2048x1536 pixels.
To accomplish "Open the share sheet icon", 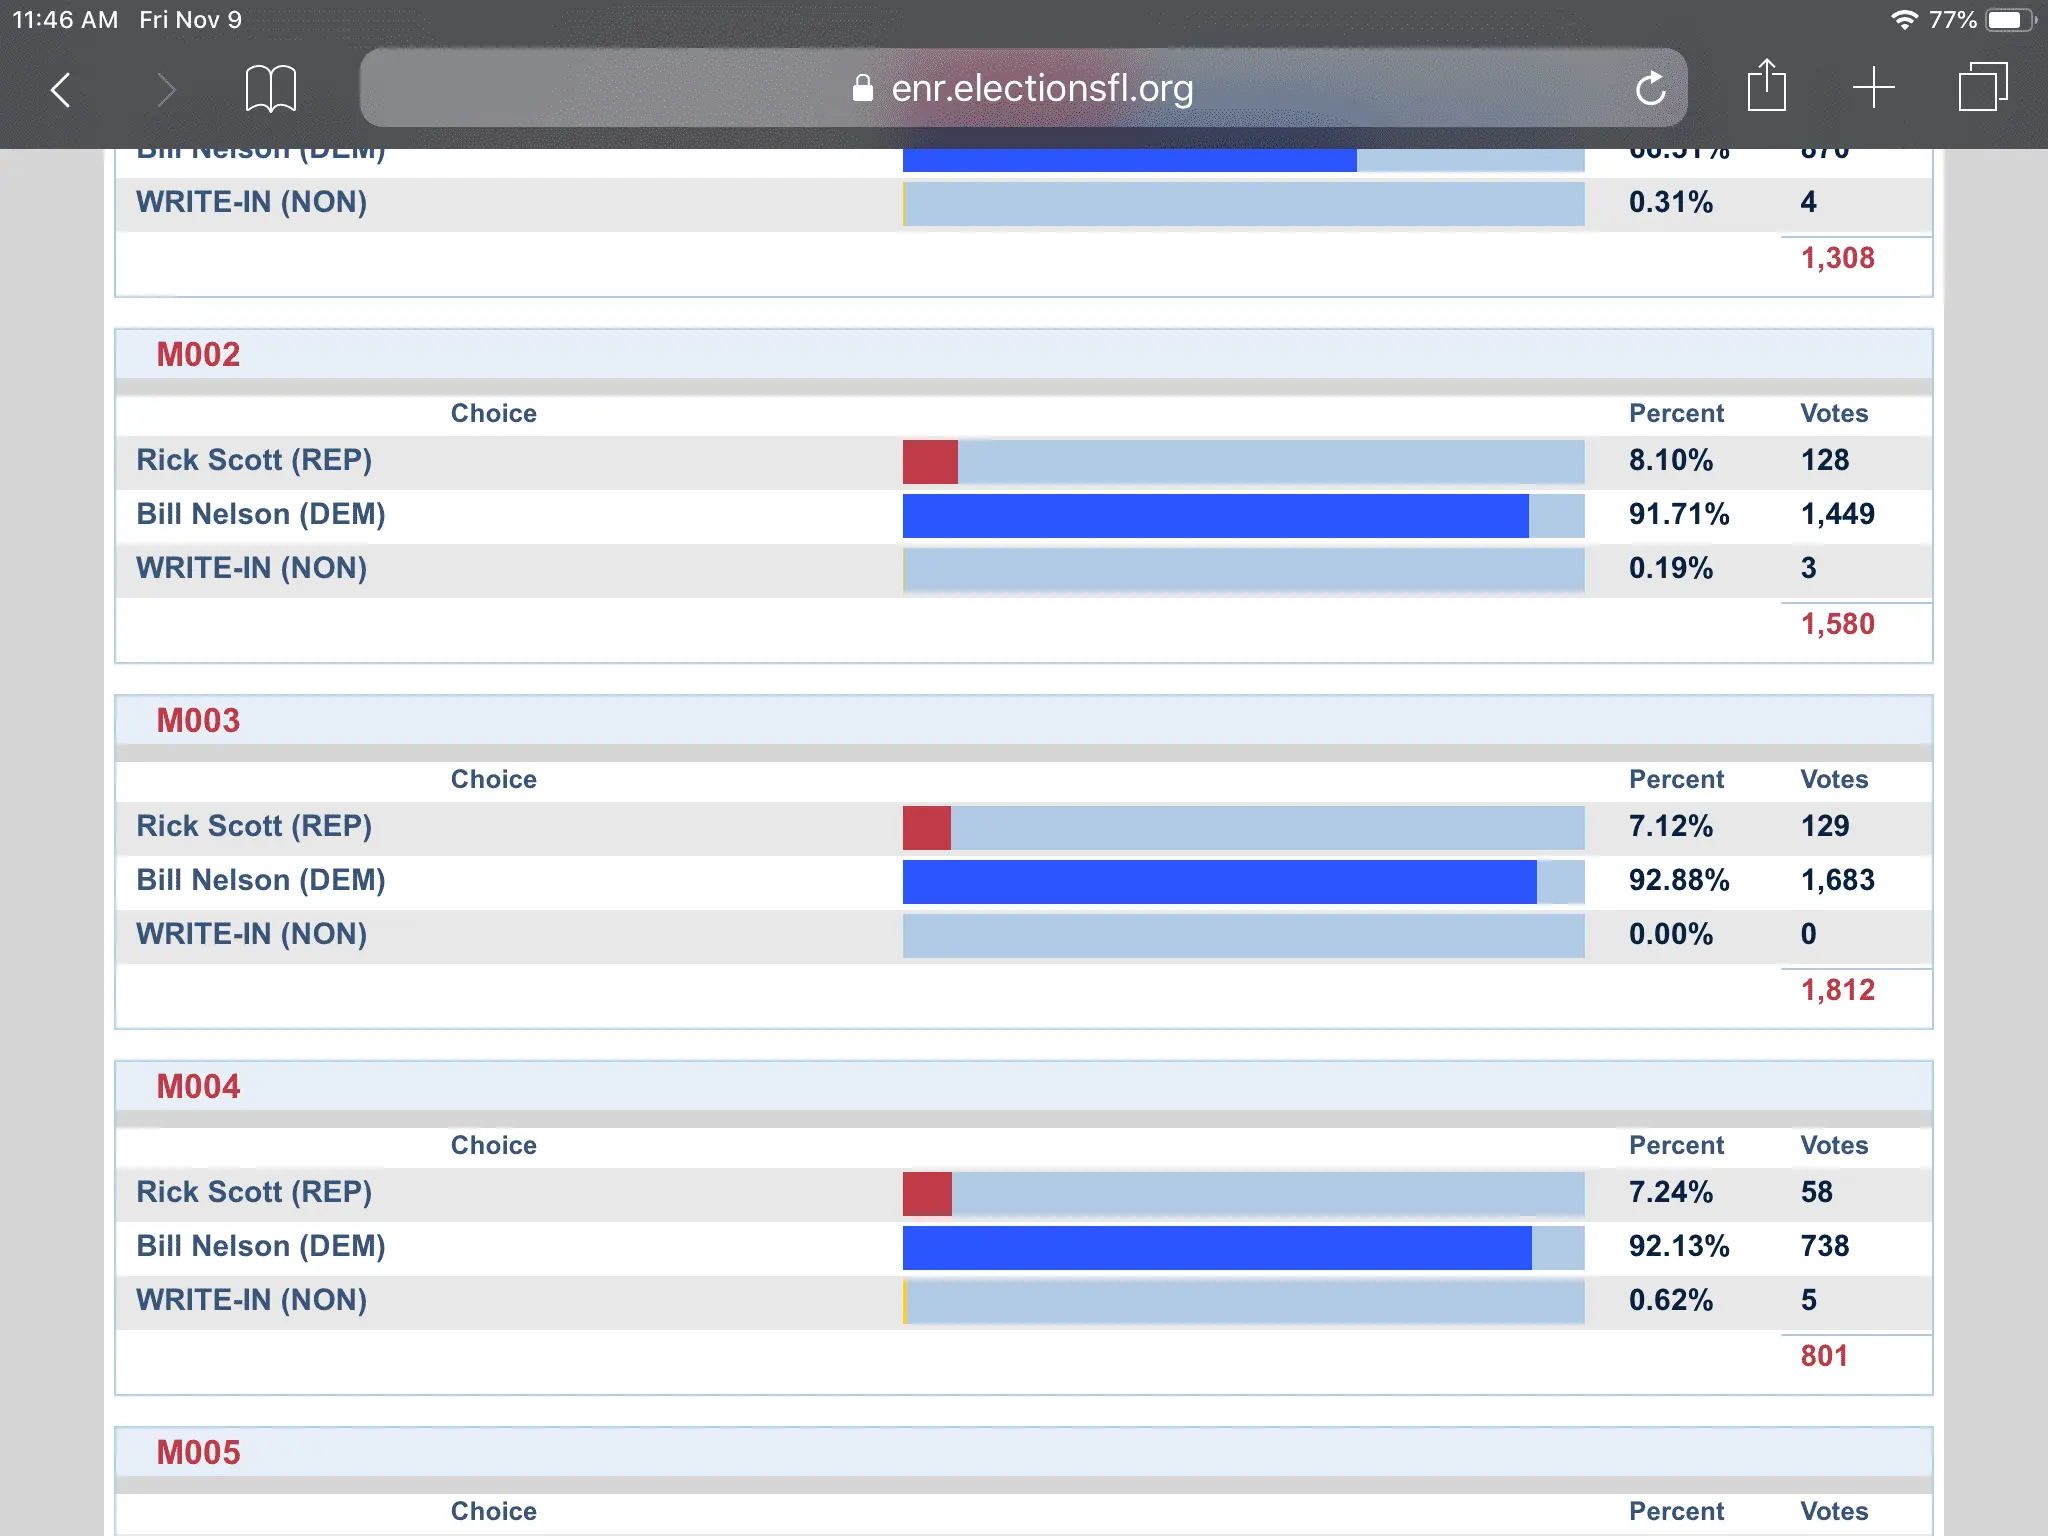I will click(x=1766, y=87).
